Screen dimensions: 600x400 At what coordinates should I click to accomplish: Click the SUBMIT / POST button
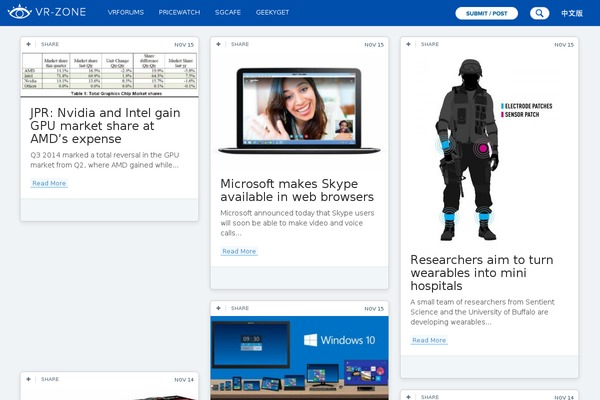(486, 13)
